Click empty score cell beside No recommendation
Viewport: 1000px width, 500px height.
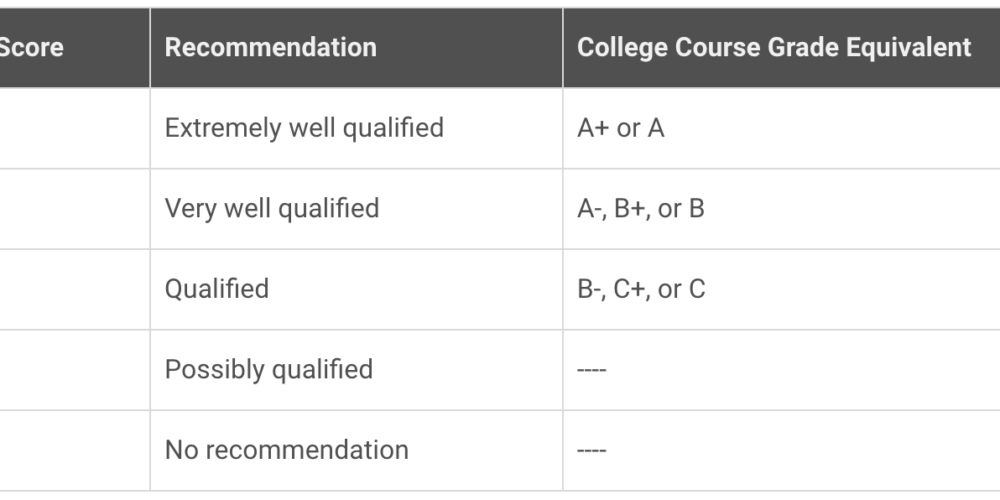(75, 450)
